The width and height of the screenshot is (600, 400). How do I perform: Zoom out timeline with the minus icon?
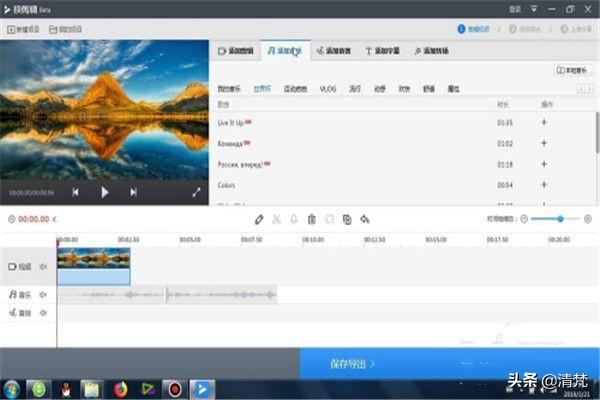[524, 219]
